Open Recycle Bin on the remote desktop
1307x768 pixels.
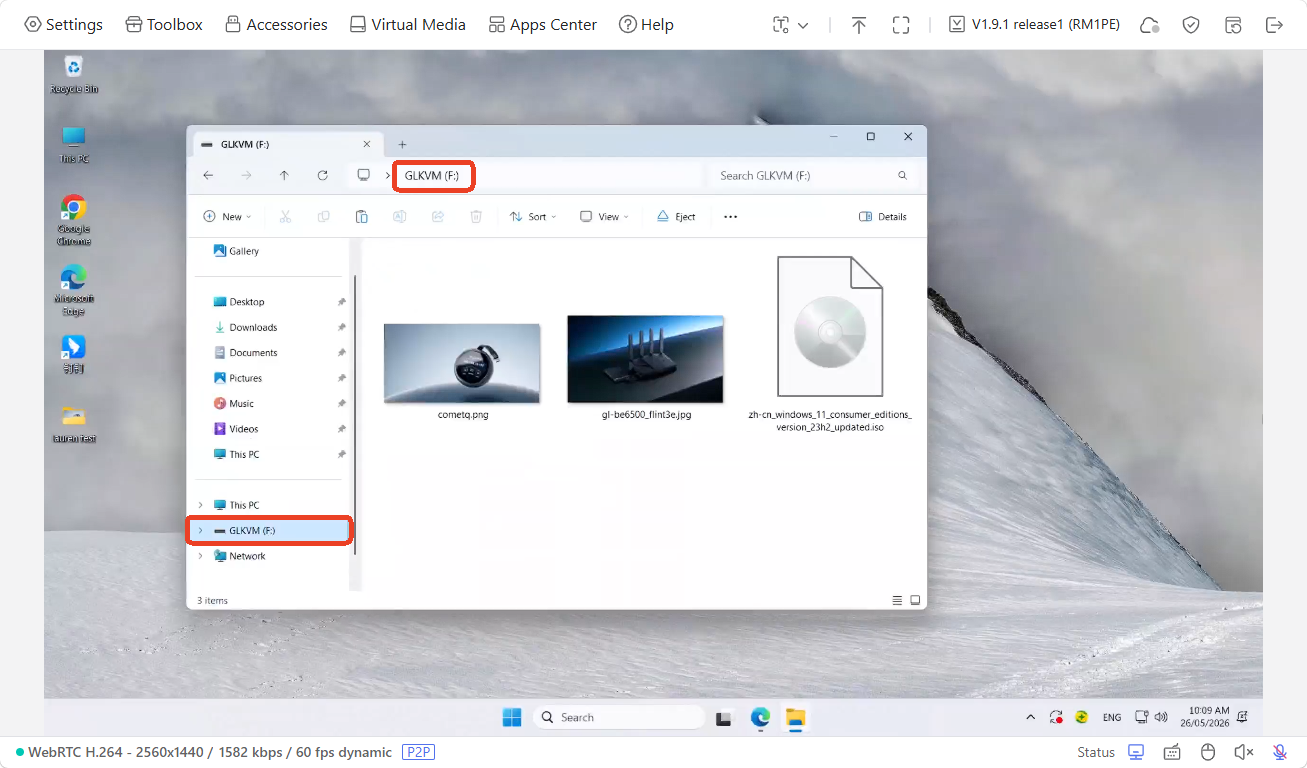(x=74, y=74)
